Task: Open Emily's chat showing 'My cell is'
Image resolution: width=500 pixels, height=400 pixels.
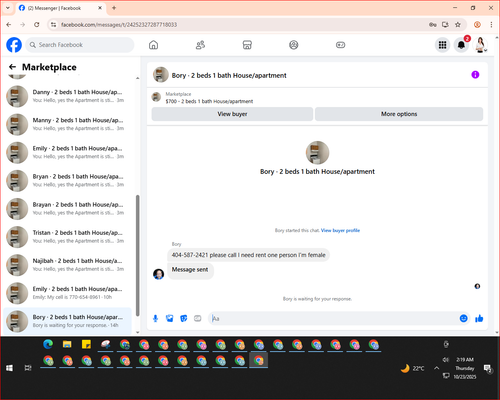Action: point(67,293)
